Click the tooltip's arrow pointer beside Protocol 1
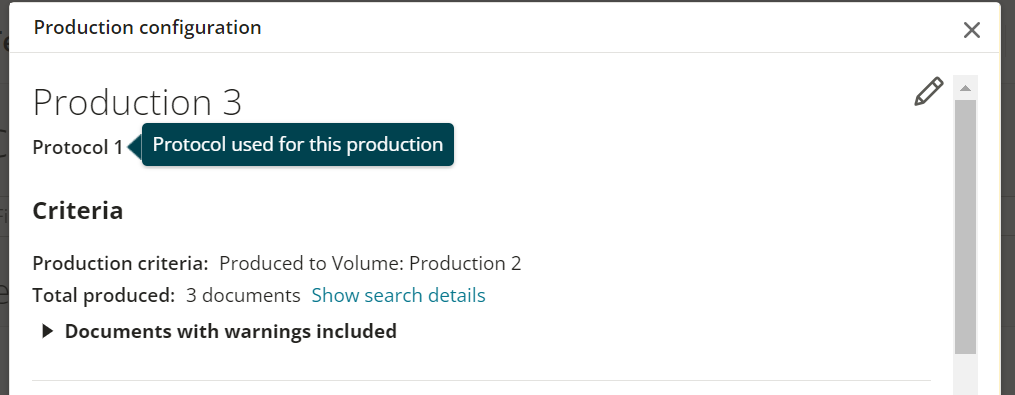 click(x=135, y=148)
